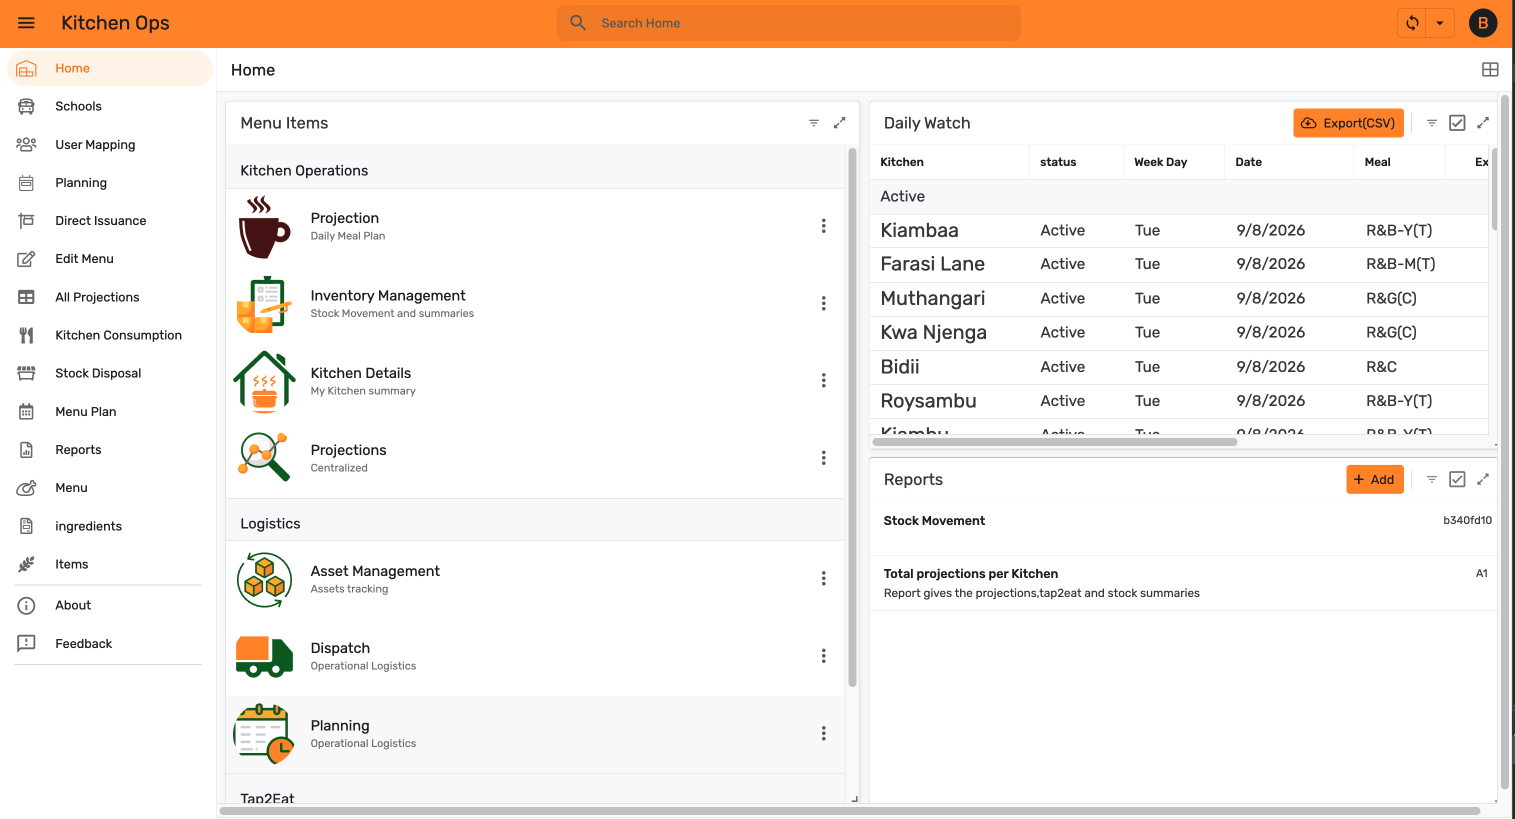
Task: Filter the Menu Items panel
Action: (814, 123)
